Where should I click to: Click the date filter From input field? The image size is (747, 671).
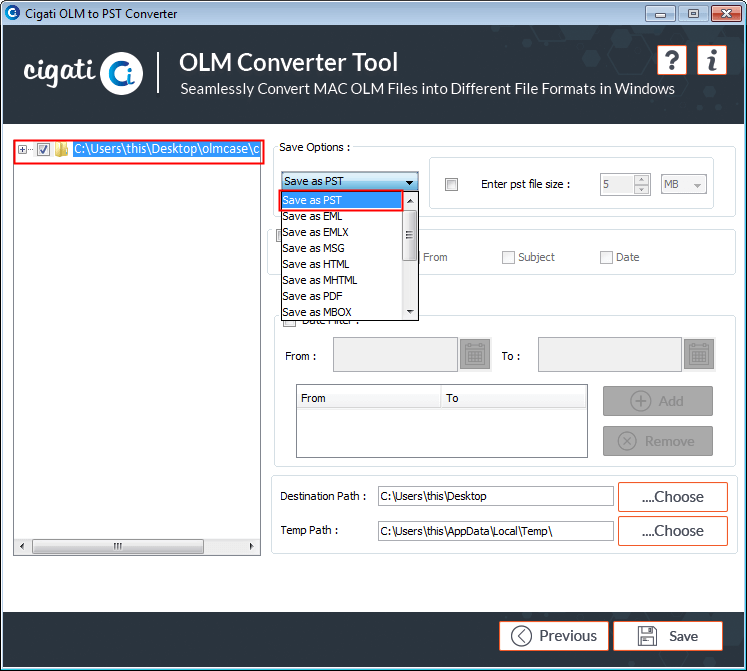[395, 355]
